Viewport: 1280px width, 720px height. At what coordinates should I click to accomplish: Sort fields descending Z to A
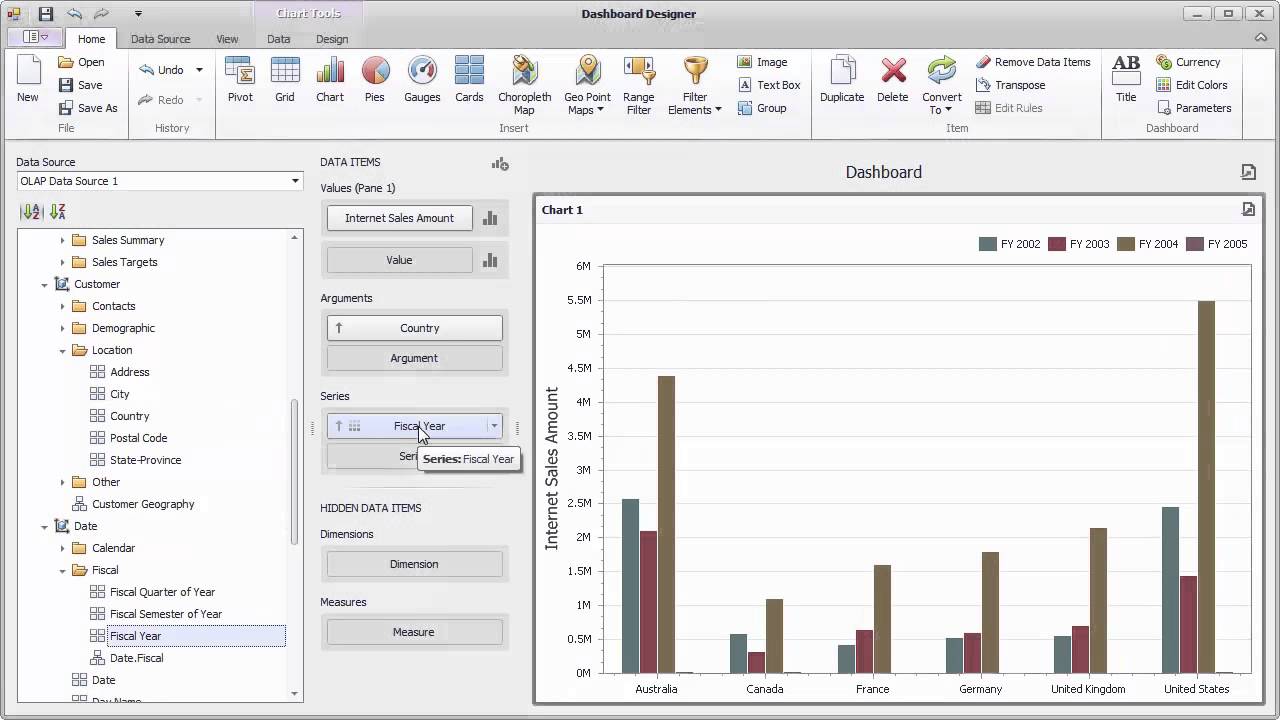point(57,212)
